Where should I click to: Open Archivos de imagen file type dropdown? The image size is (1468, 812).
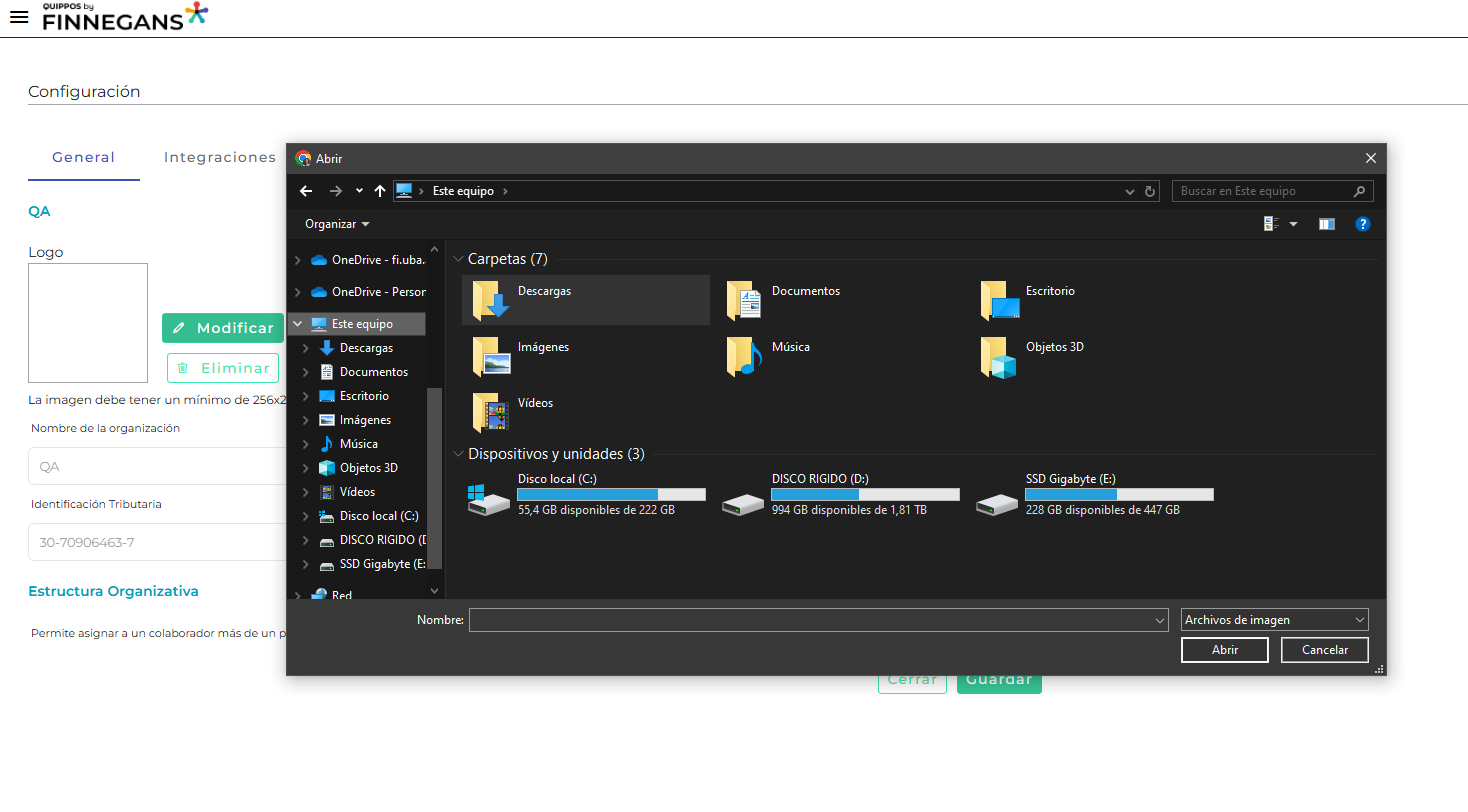[x=1274, y=620]
